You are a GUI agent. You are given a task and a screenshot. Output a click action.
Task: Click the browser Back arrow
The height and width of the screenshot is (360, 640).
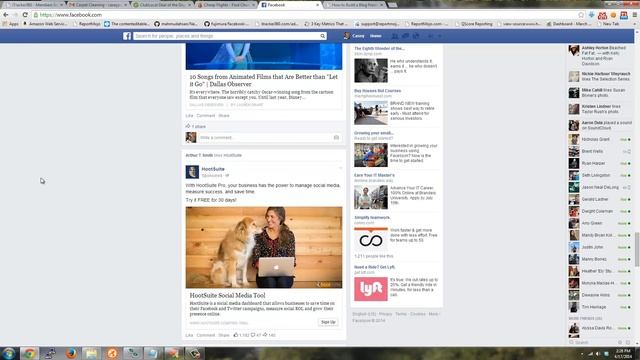(6, 15)
